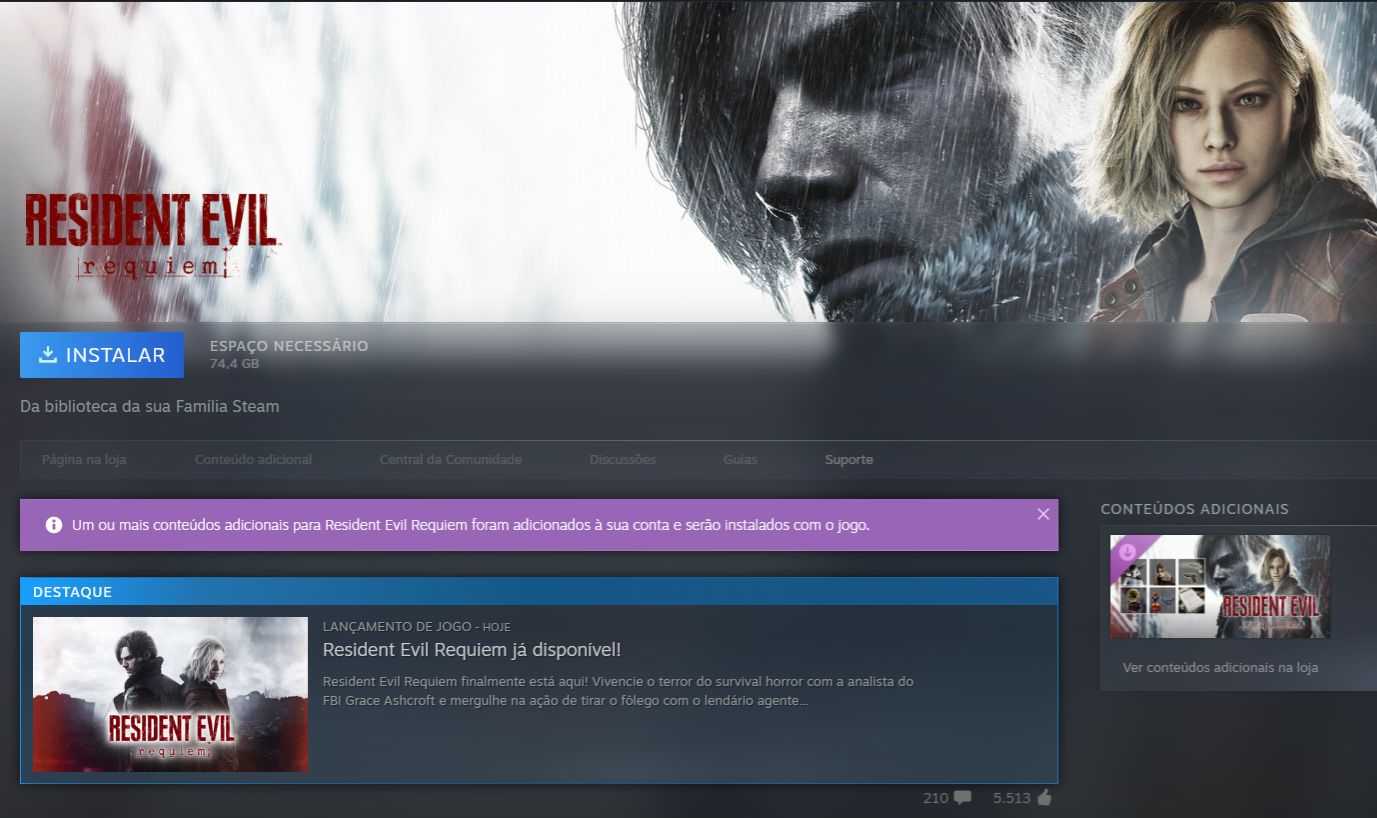This screenshot has width=1377, height=818.
Task: Click the thumbs-up likes icon
Action: [1045, 798]
